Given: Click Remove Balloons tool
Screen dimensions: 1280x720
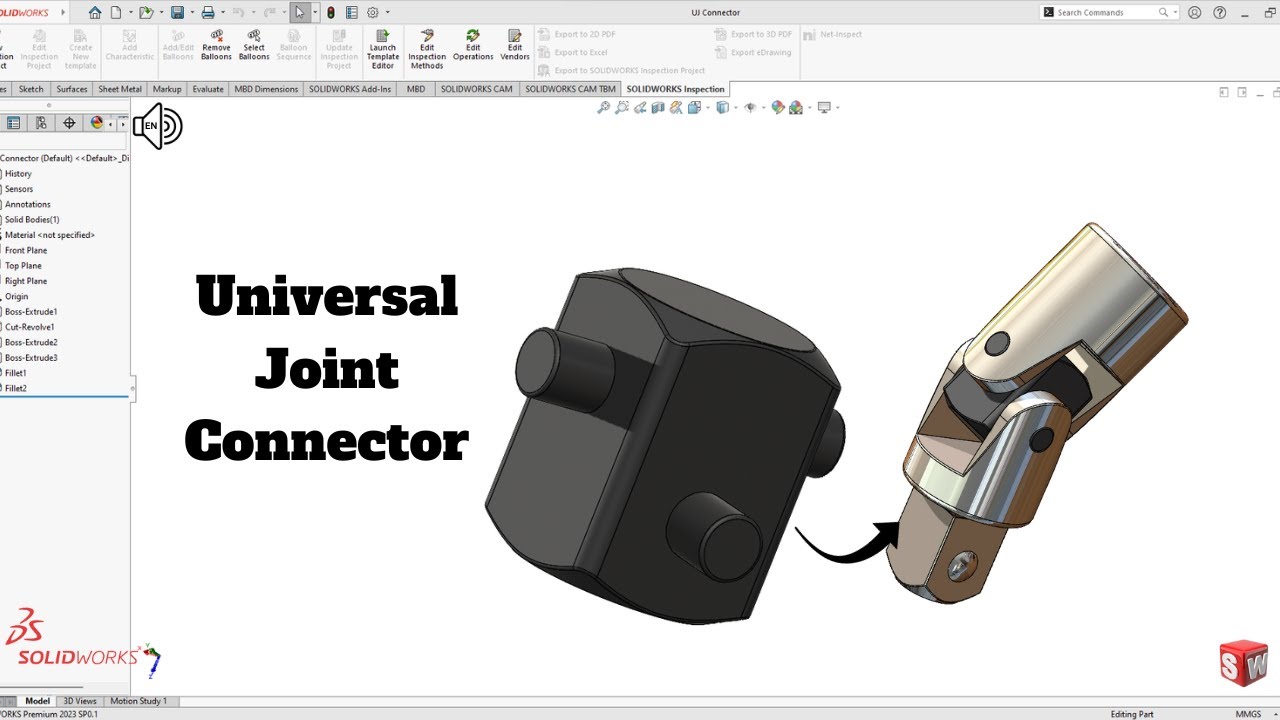Looking at the screenshot, I should 216,45.
